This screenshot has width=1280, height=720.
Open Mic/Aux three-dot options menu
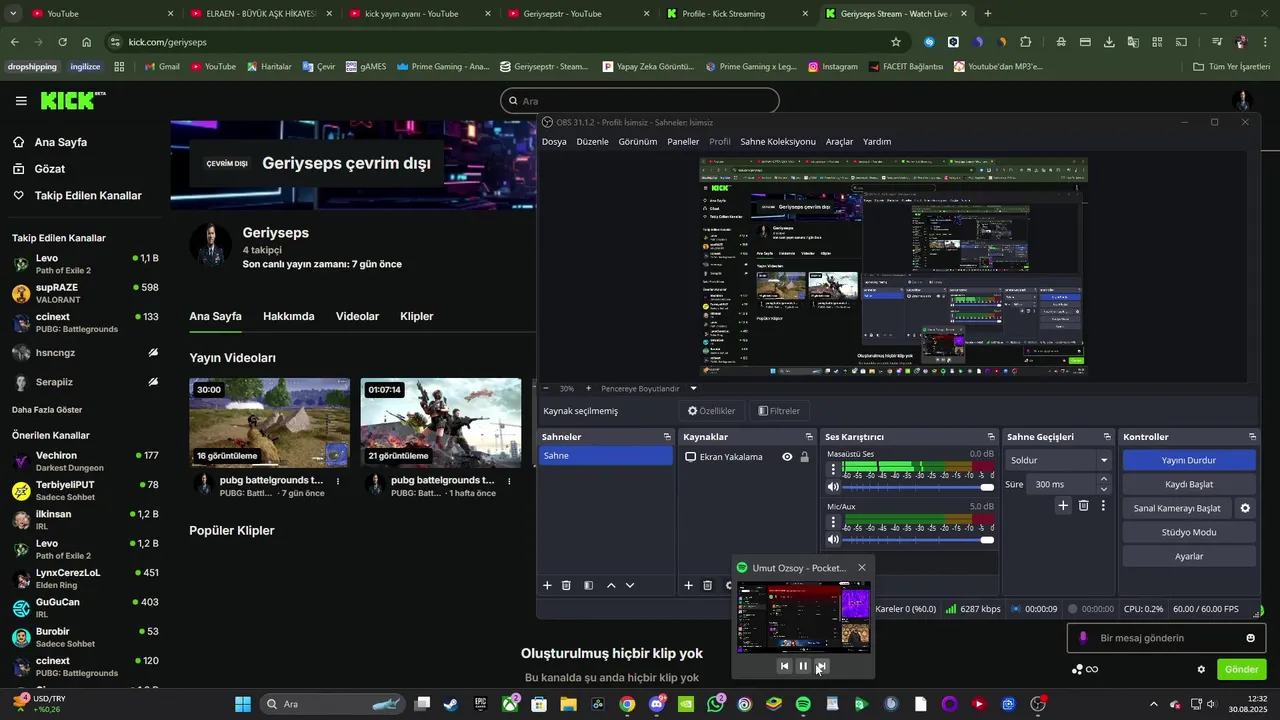pyautogui.click(x=833, y=522)
